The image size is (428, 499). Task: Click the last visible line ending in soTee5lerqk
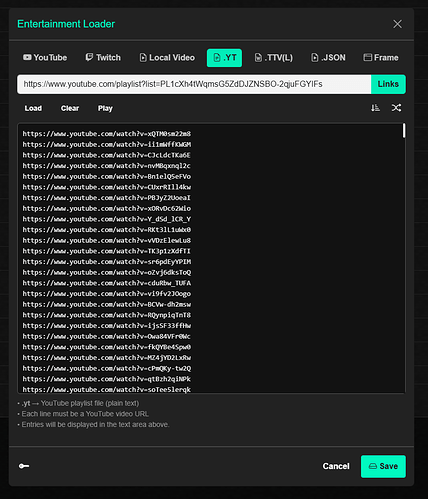click(107, 389)
